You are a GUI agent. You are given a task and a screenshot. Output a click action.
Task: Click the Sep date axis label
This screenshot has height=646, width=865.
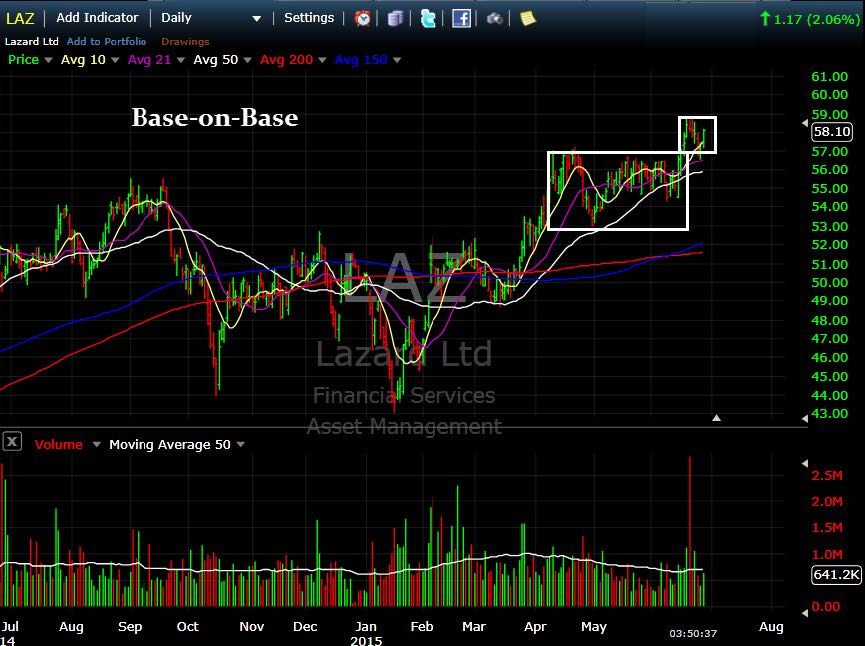[x=130, y=627]
